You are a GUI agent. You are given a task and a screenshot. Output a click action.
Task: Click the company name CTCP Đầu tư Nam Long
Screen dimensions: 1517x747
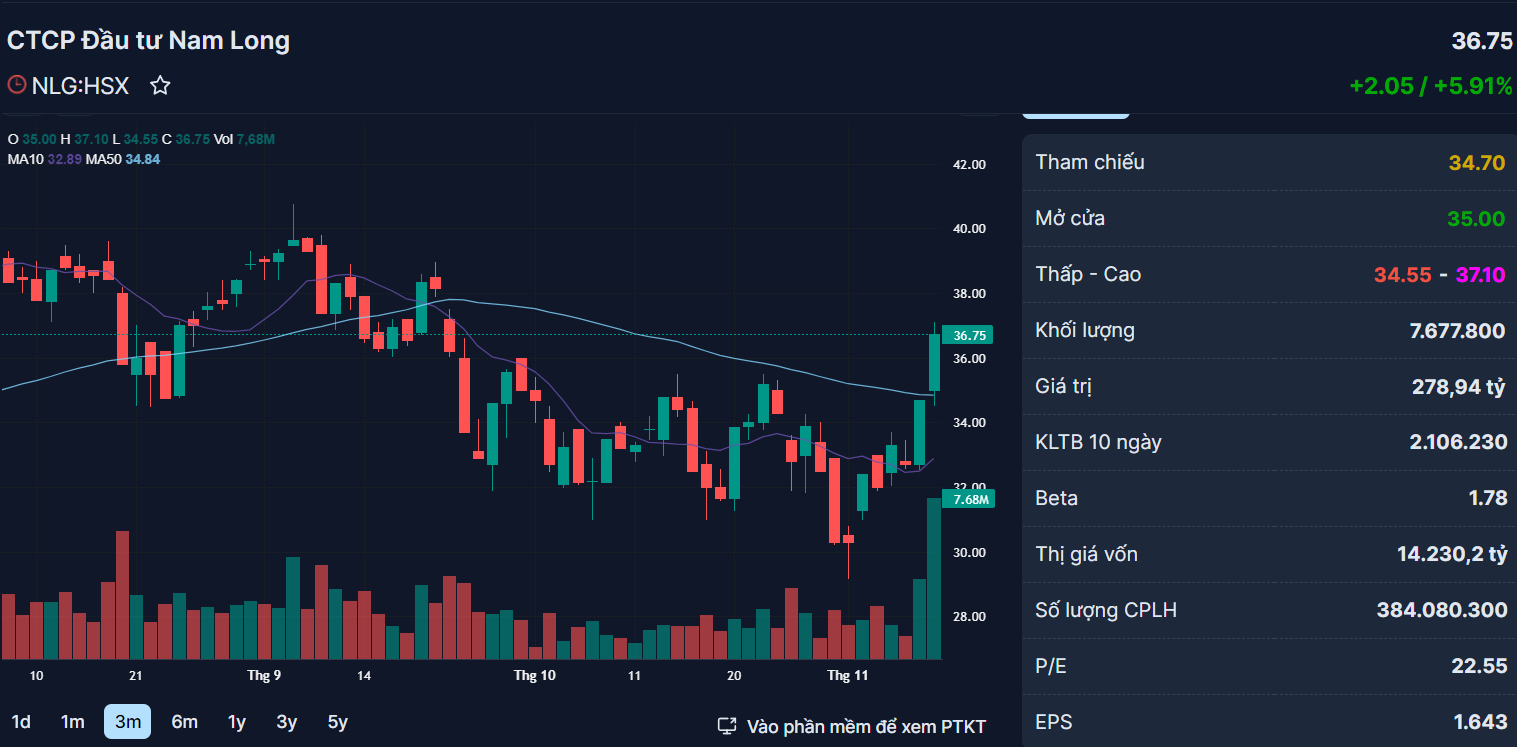tap(148, 41)
